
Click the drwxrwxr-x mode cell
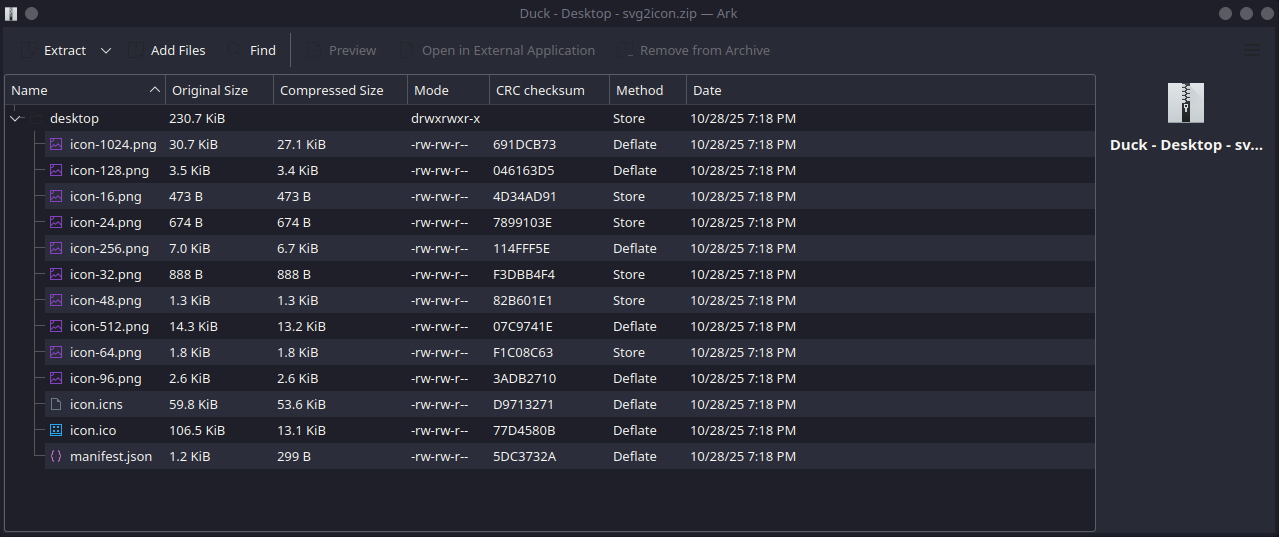click(x=445, y=118)
